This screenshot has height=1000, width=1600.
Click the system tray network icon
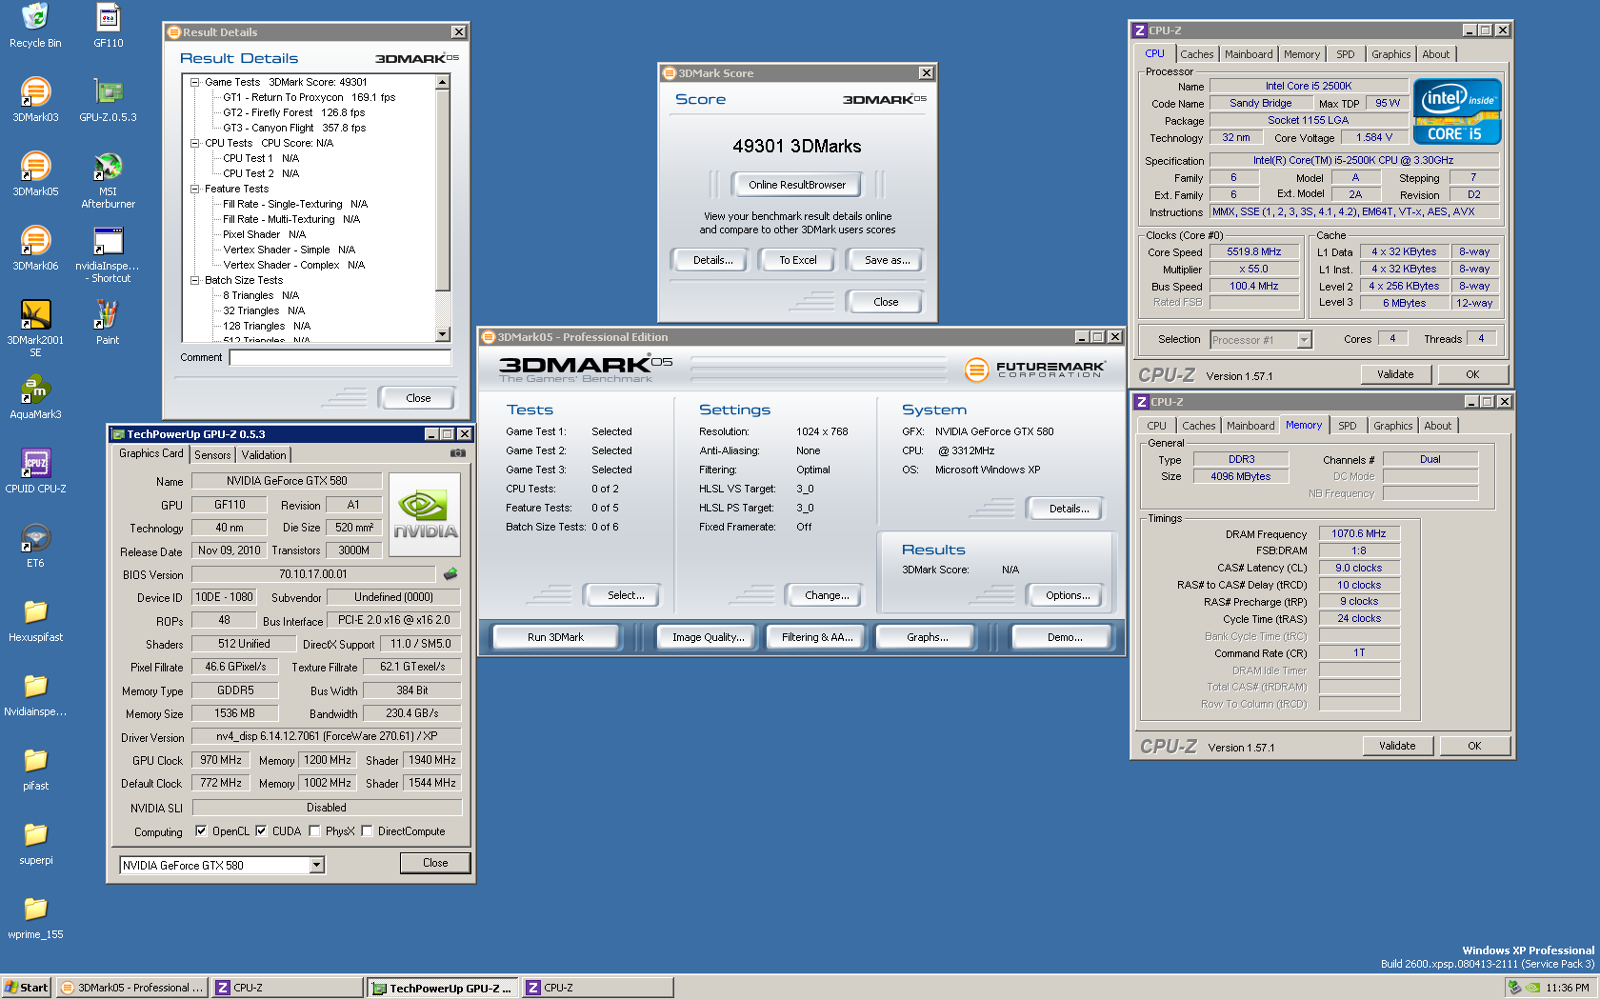point(1514,987)
